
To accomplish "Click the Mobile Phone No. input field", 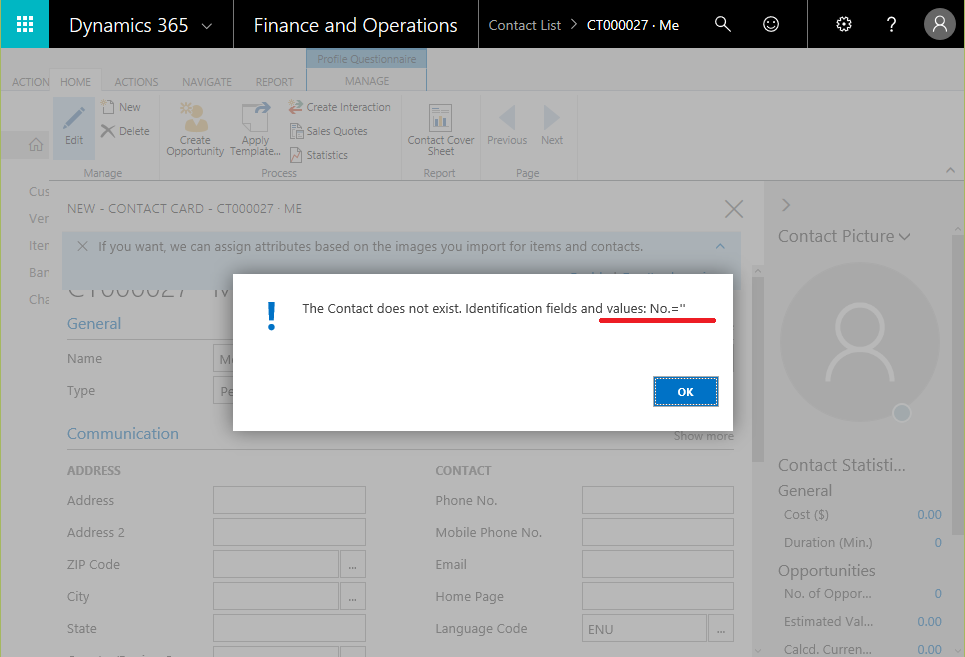I will tap(658, 532).
